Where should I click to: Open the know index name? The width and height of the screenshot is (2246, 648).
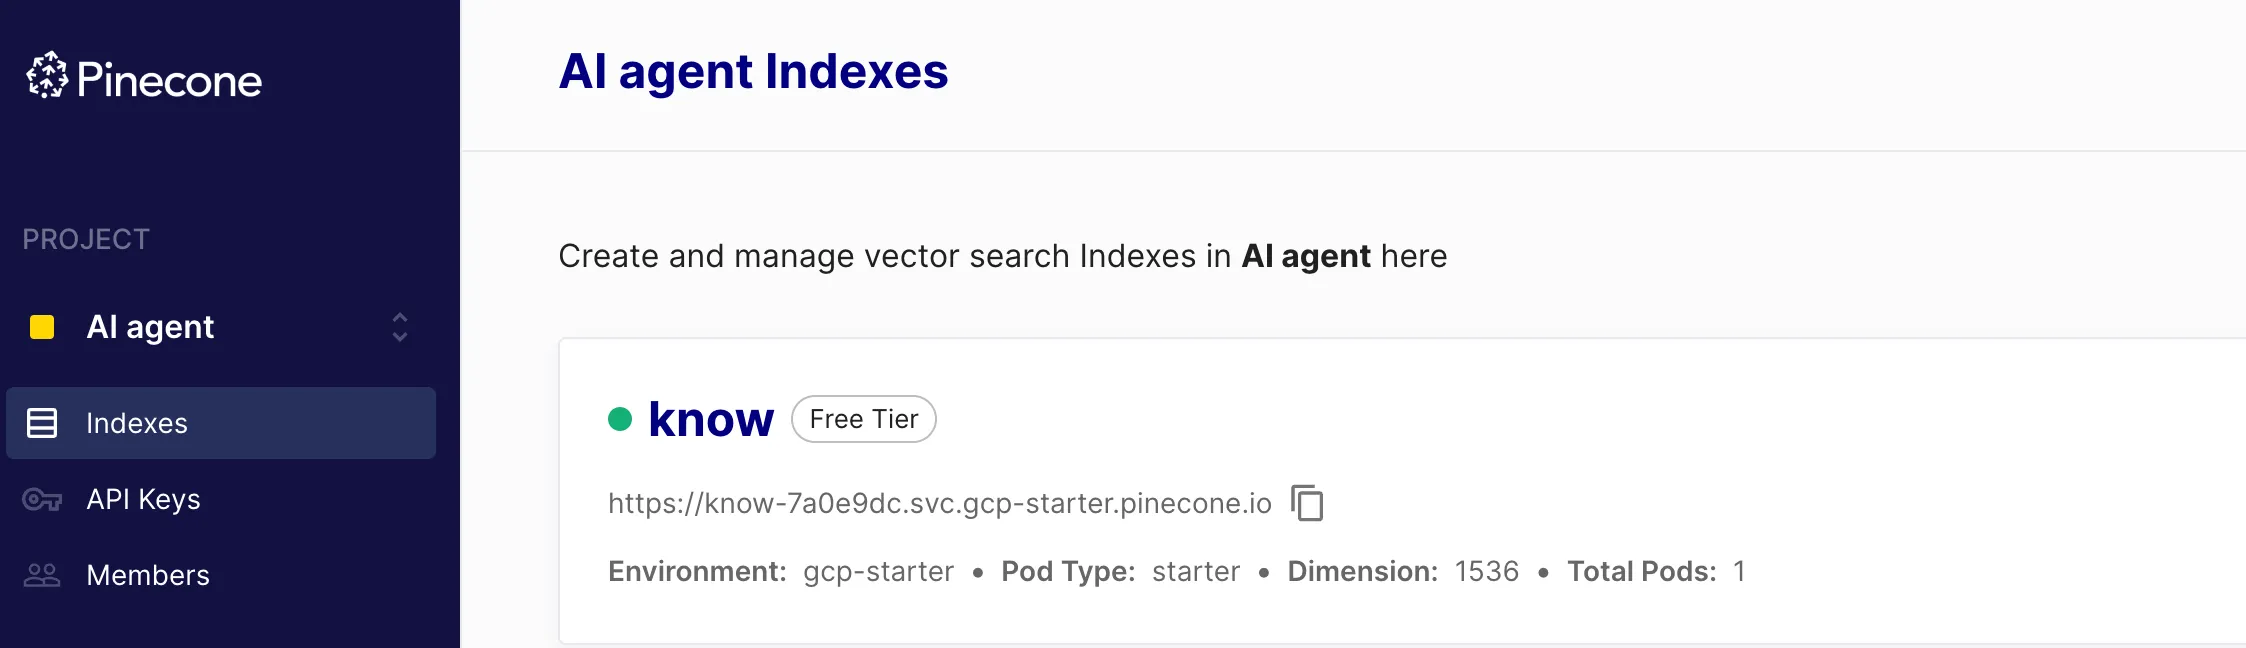pyautogui.click(x=711, y=419)
